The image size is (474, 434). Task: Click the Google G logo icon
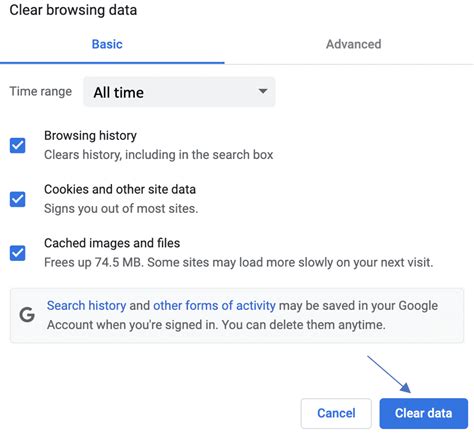[27, 315]
